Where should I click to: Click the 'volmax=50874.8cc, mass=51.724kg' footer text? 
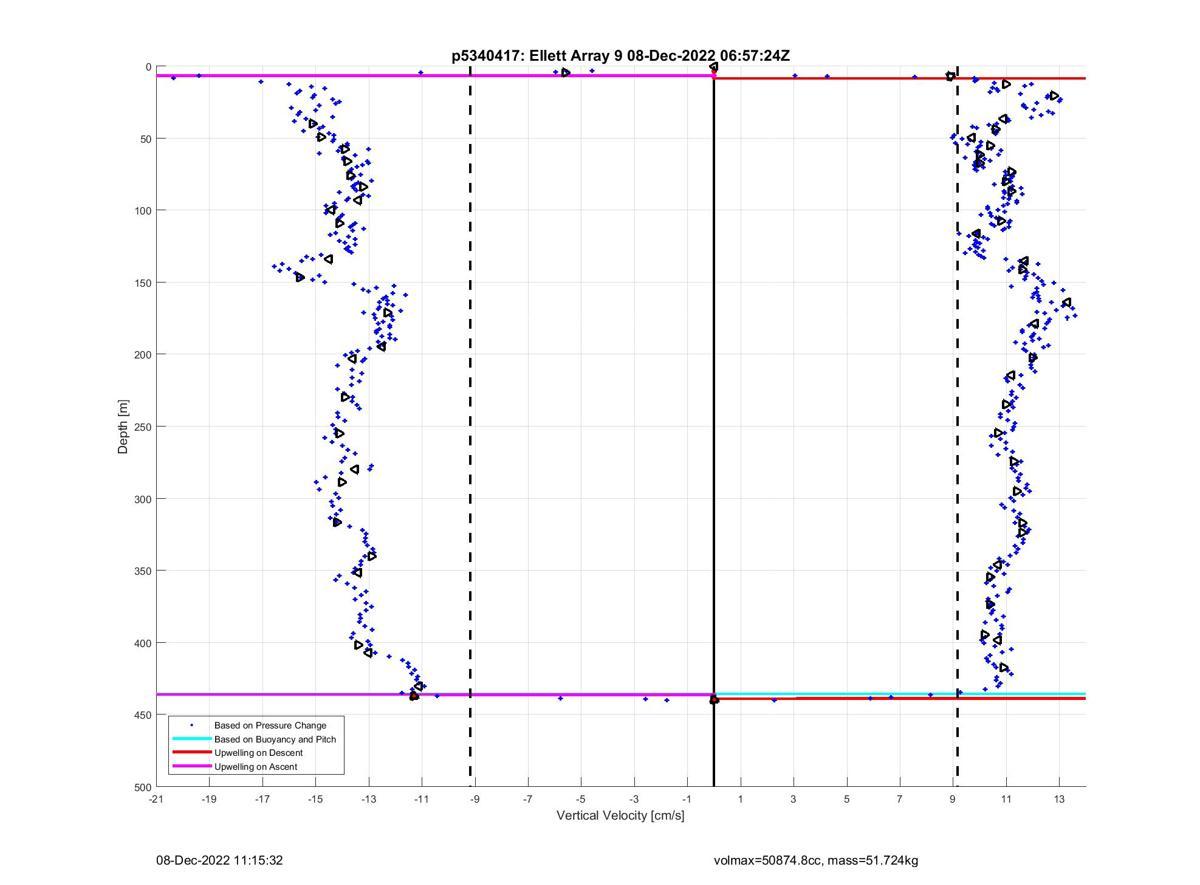tap(816, 860)
